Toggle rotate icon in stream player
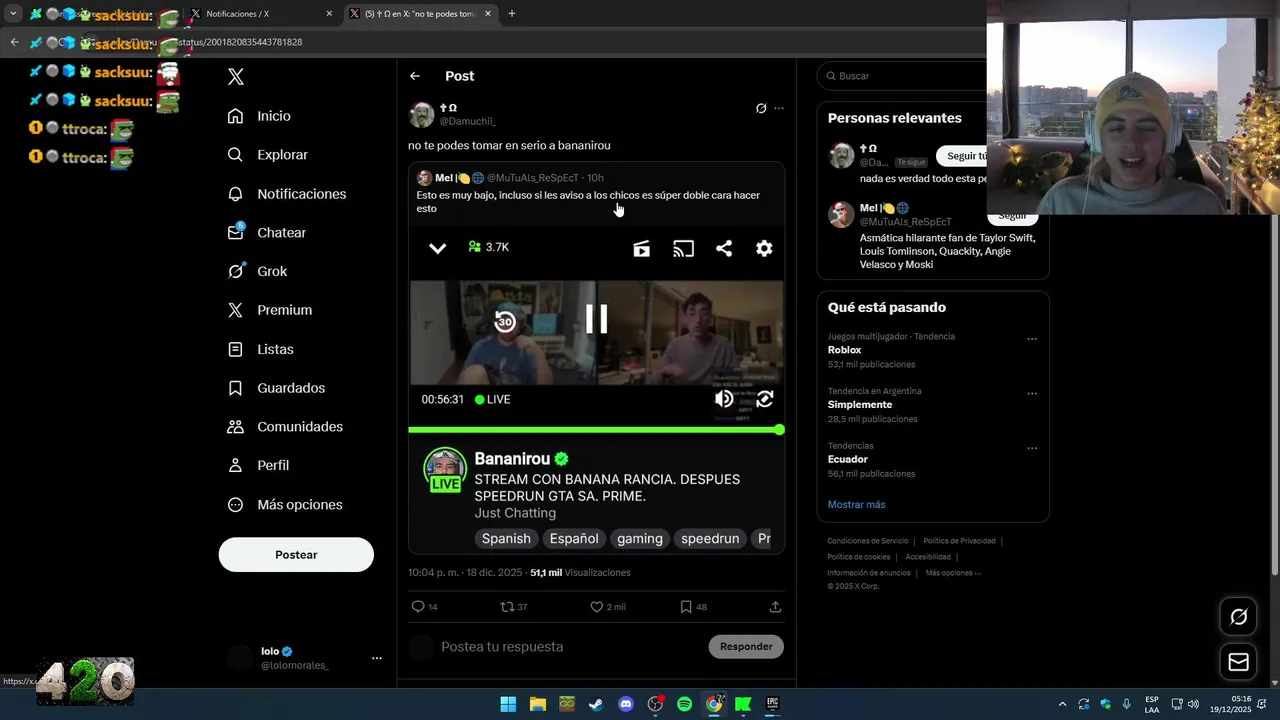Image resolution: width=1280 pixels, height=720 pixels. pyautogui.click(x=765, y=399)
